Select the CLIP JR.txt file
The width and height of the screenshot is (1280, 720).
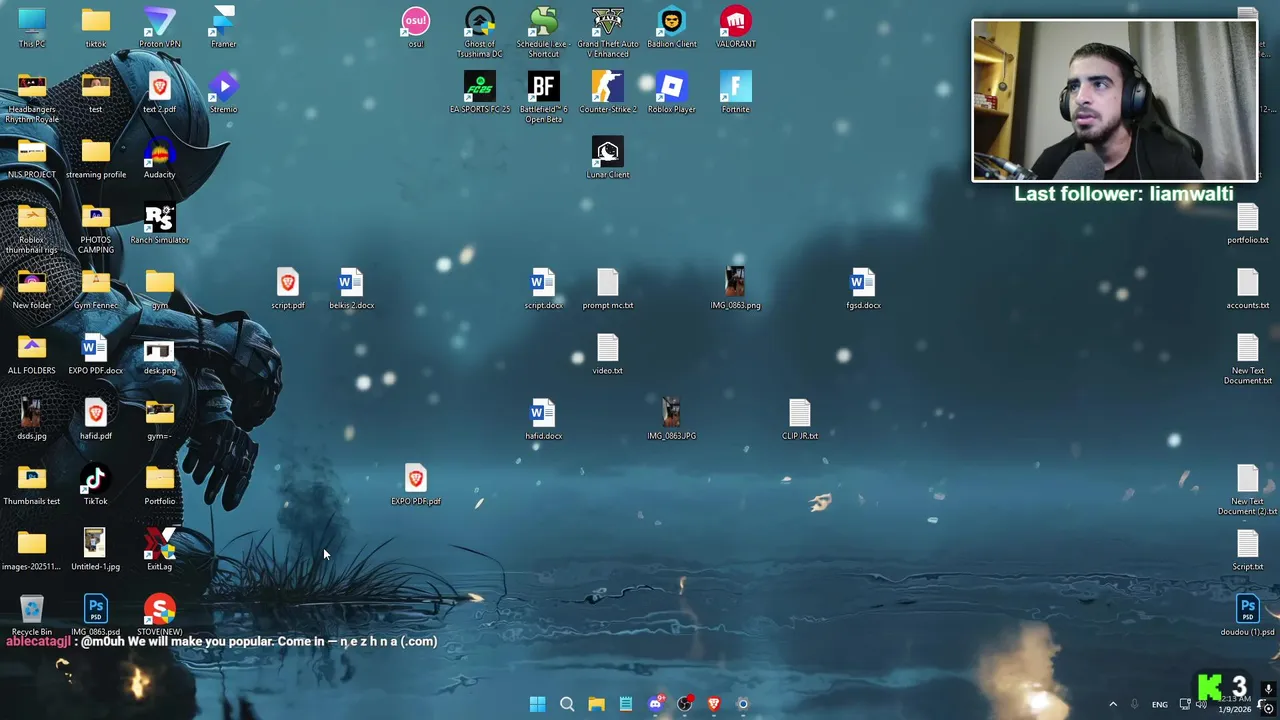pos(800,418)
